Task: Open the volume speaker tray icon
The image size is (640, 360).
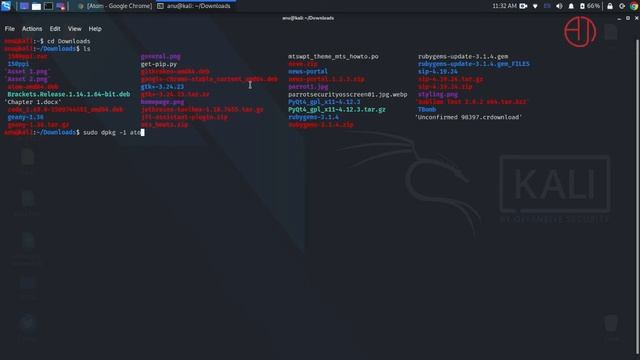Action: 559,6
